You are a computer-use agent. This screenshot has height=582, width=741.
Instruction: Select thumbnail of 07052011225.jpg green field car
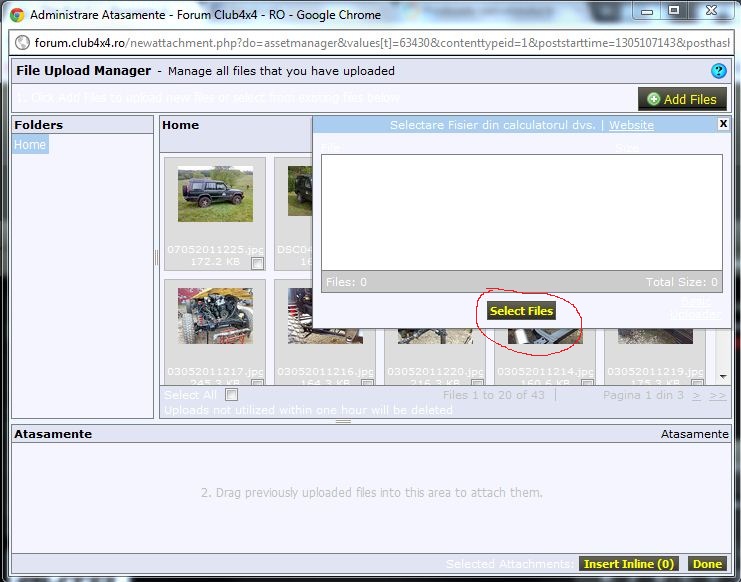coord(215,194)
